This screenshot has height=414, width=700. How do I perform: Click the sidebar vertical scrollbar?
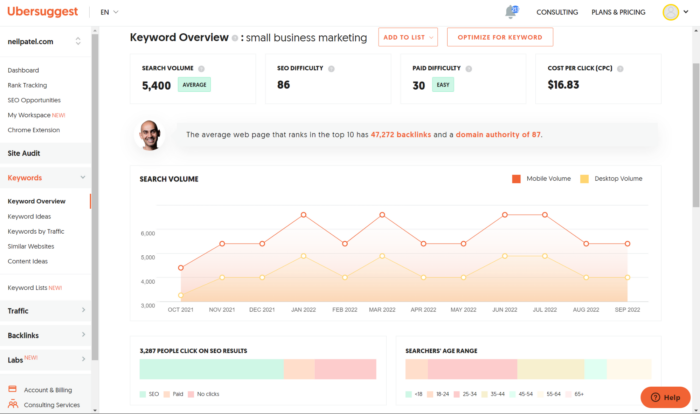point(95,197)
